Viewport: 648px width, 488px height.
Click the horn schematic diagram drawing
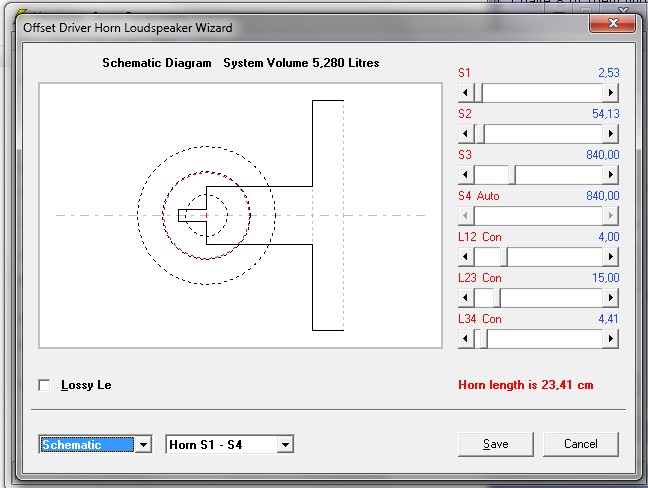(x=241, y=215)
